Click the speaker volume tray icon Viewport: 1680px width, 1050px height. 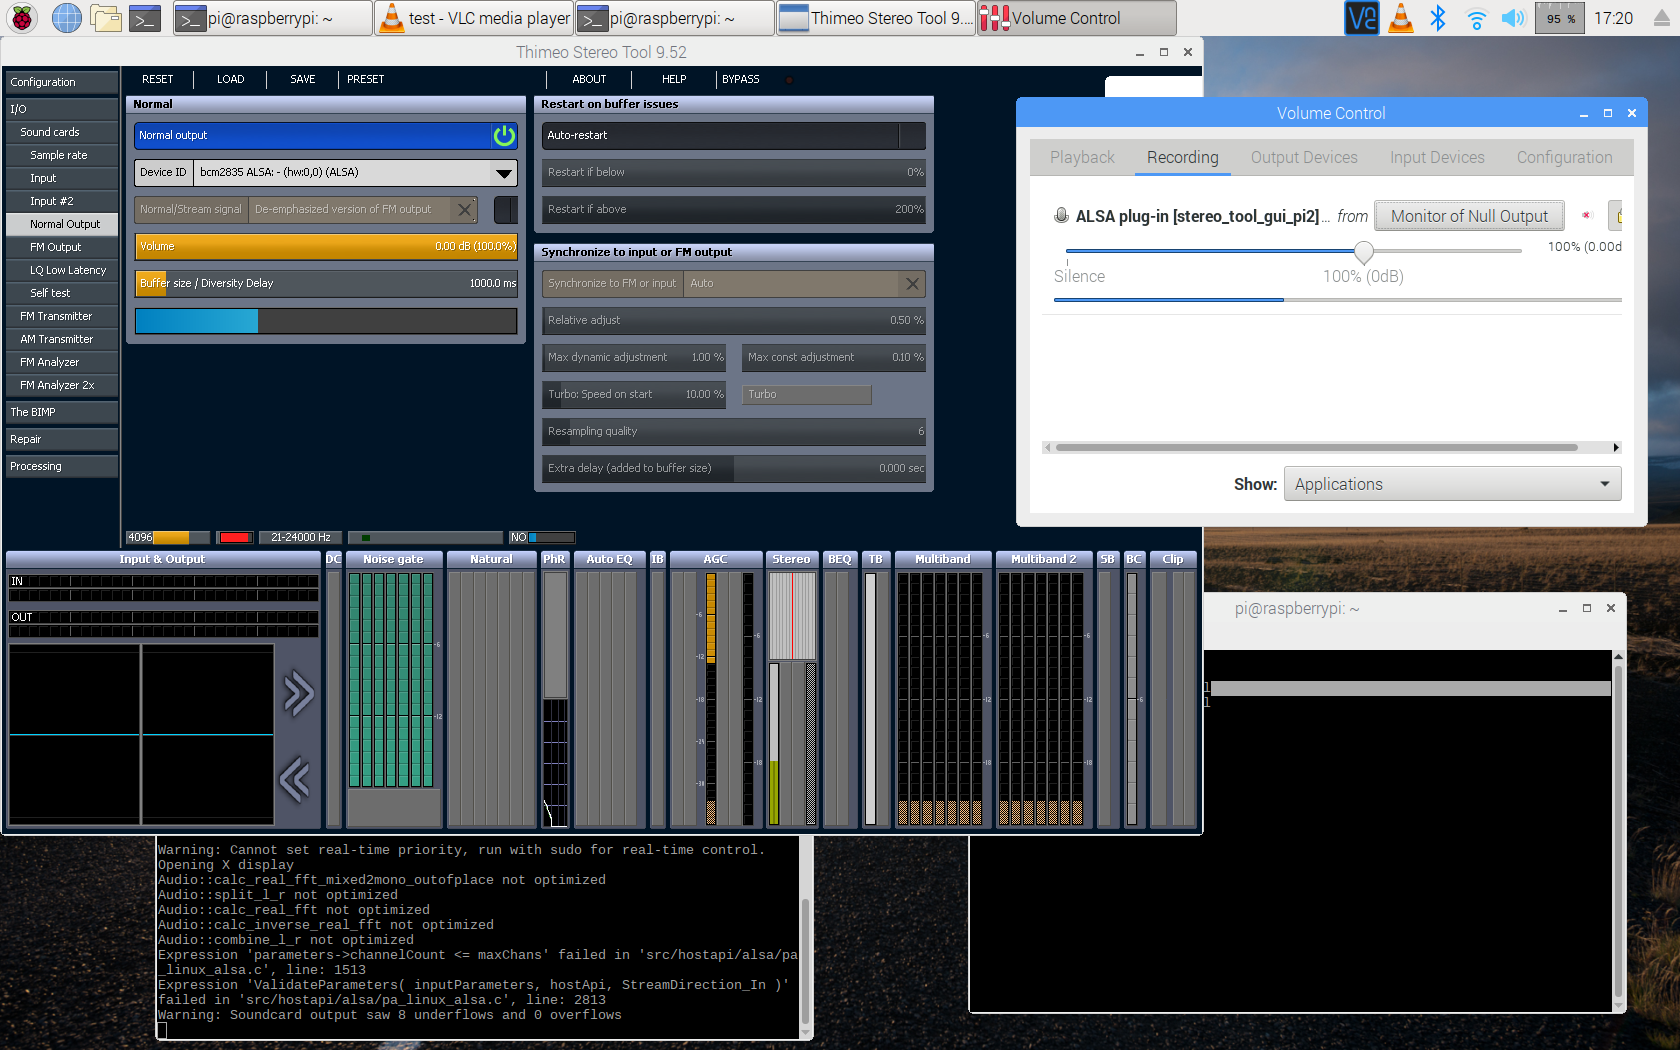1513,18
